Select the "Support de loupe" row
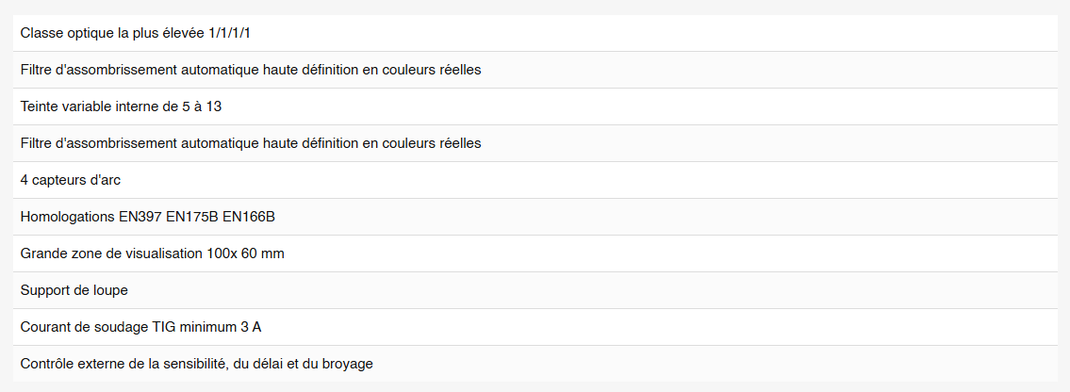 (x=535, y=290)
